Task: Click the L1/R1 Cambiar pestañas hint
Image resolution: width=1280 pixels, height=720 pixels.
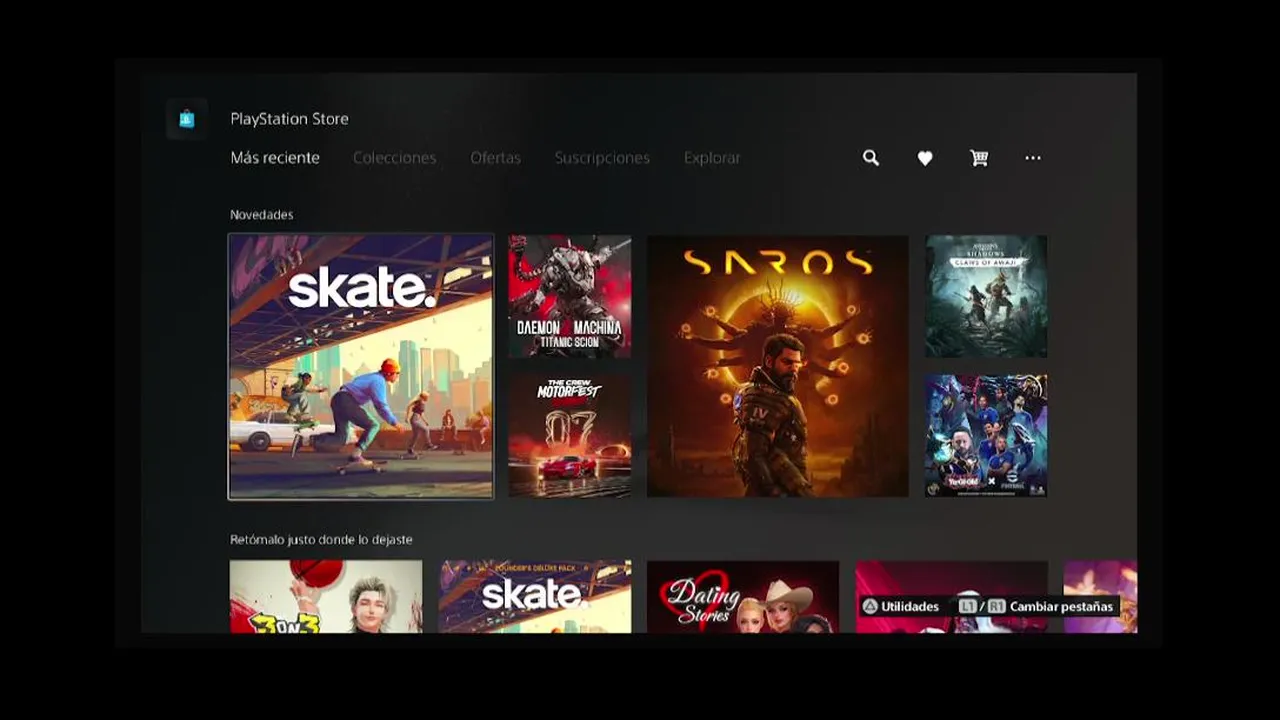Action: tap(1035, 606)
